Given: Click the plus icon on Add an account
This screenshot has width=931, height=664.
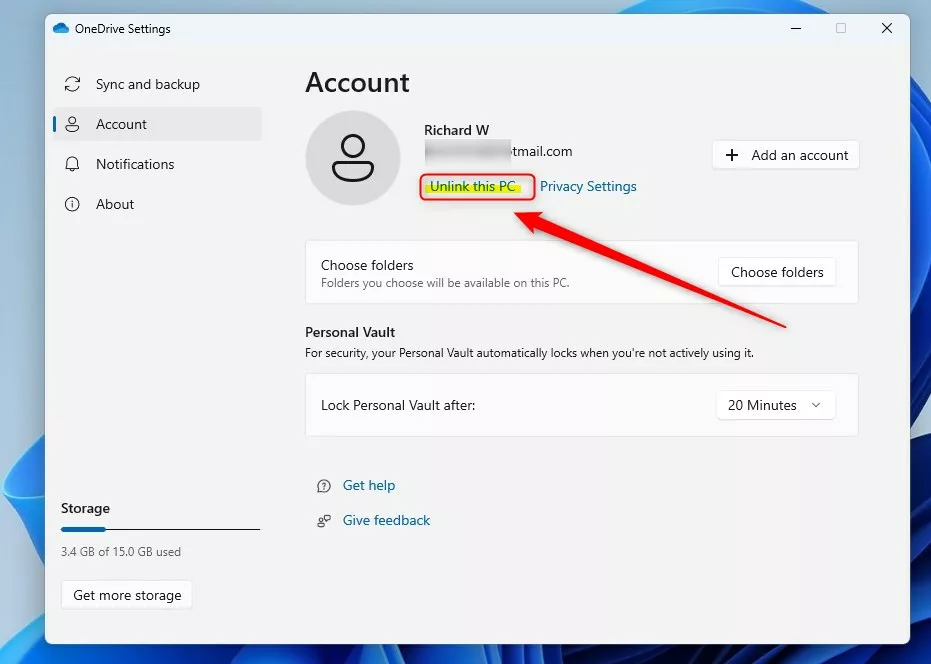Looking at the screenshot, I should pyautogui.click(x=732, y=155).
